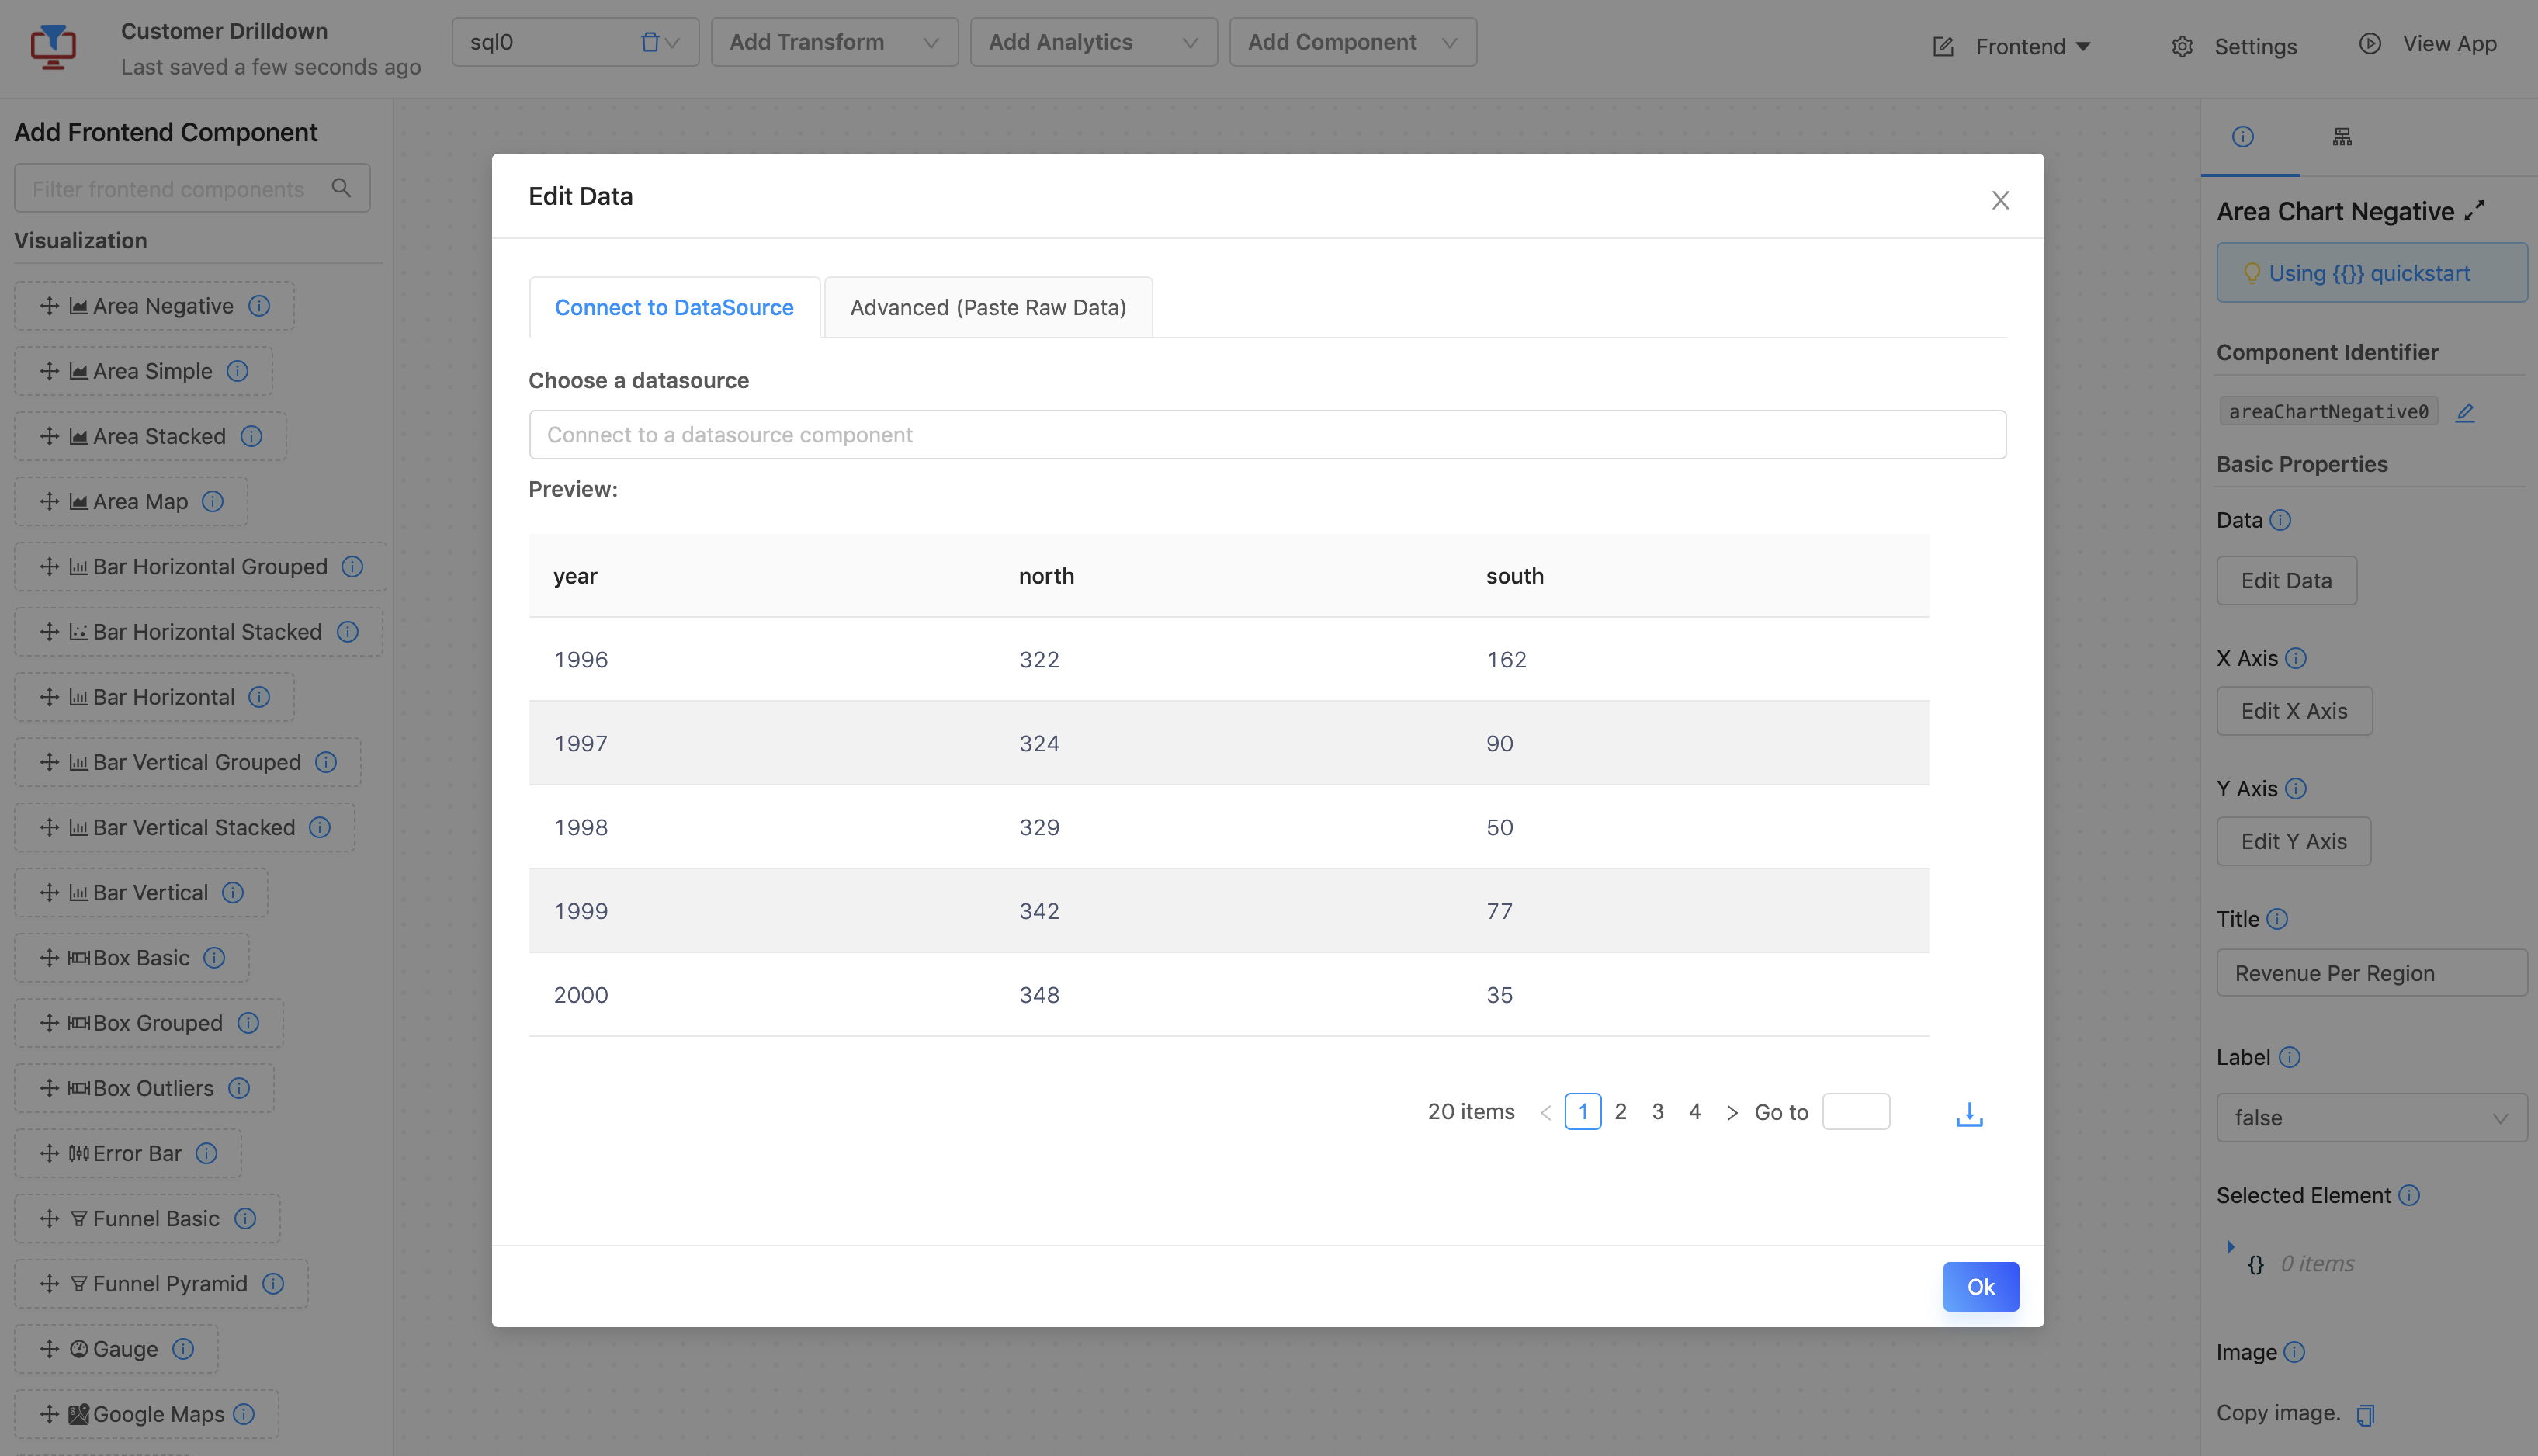Click the Title field Revenue Per Region

(x=2371, y=972)
